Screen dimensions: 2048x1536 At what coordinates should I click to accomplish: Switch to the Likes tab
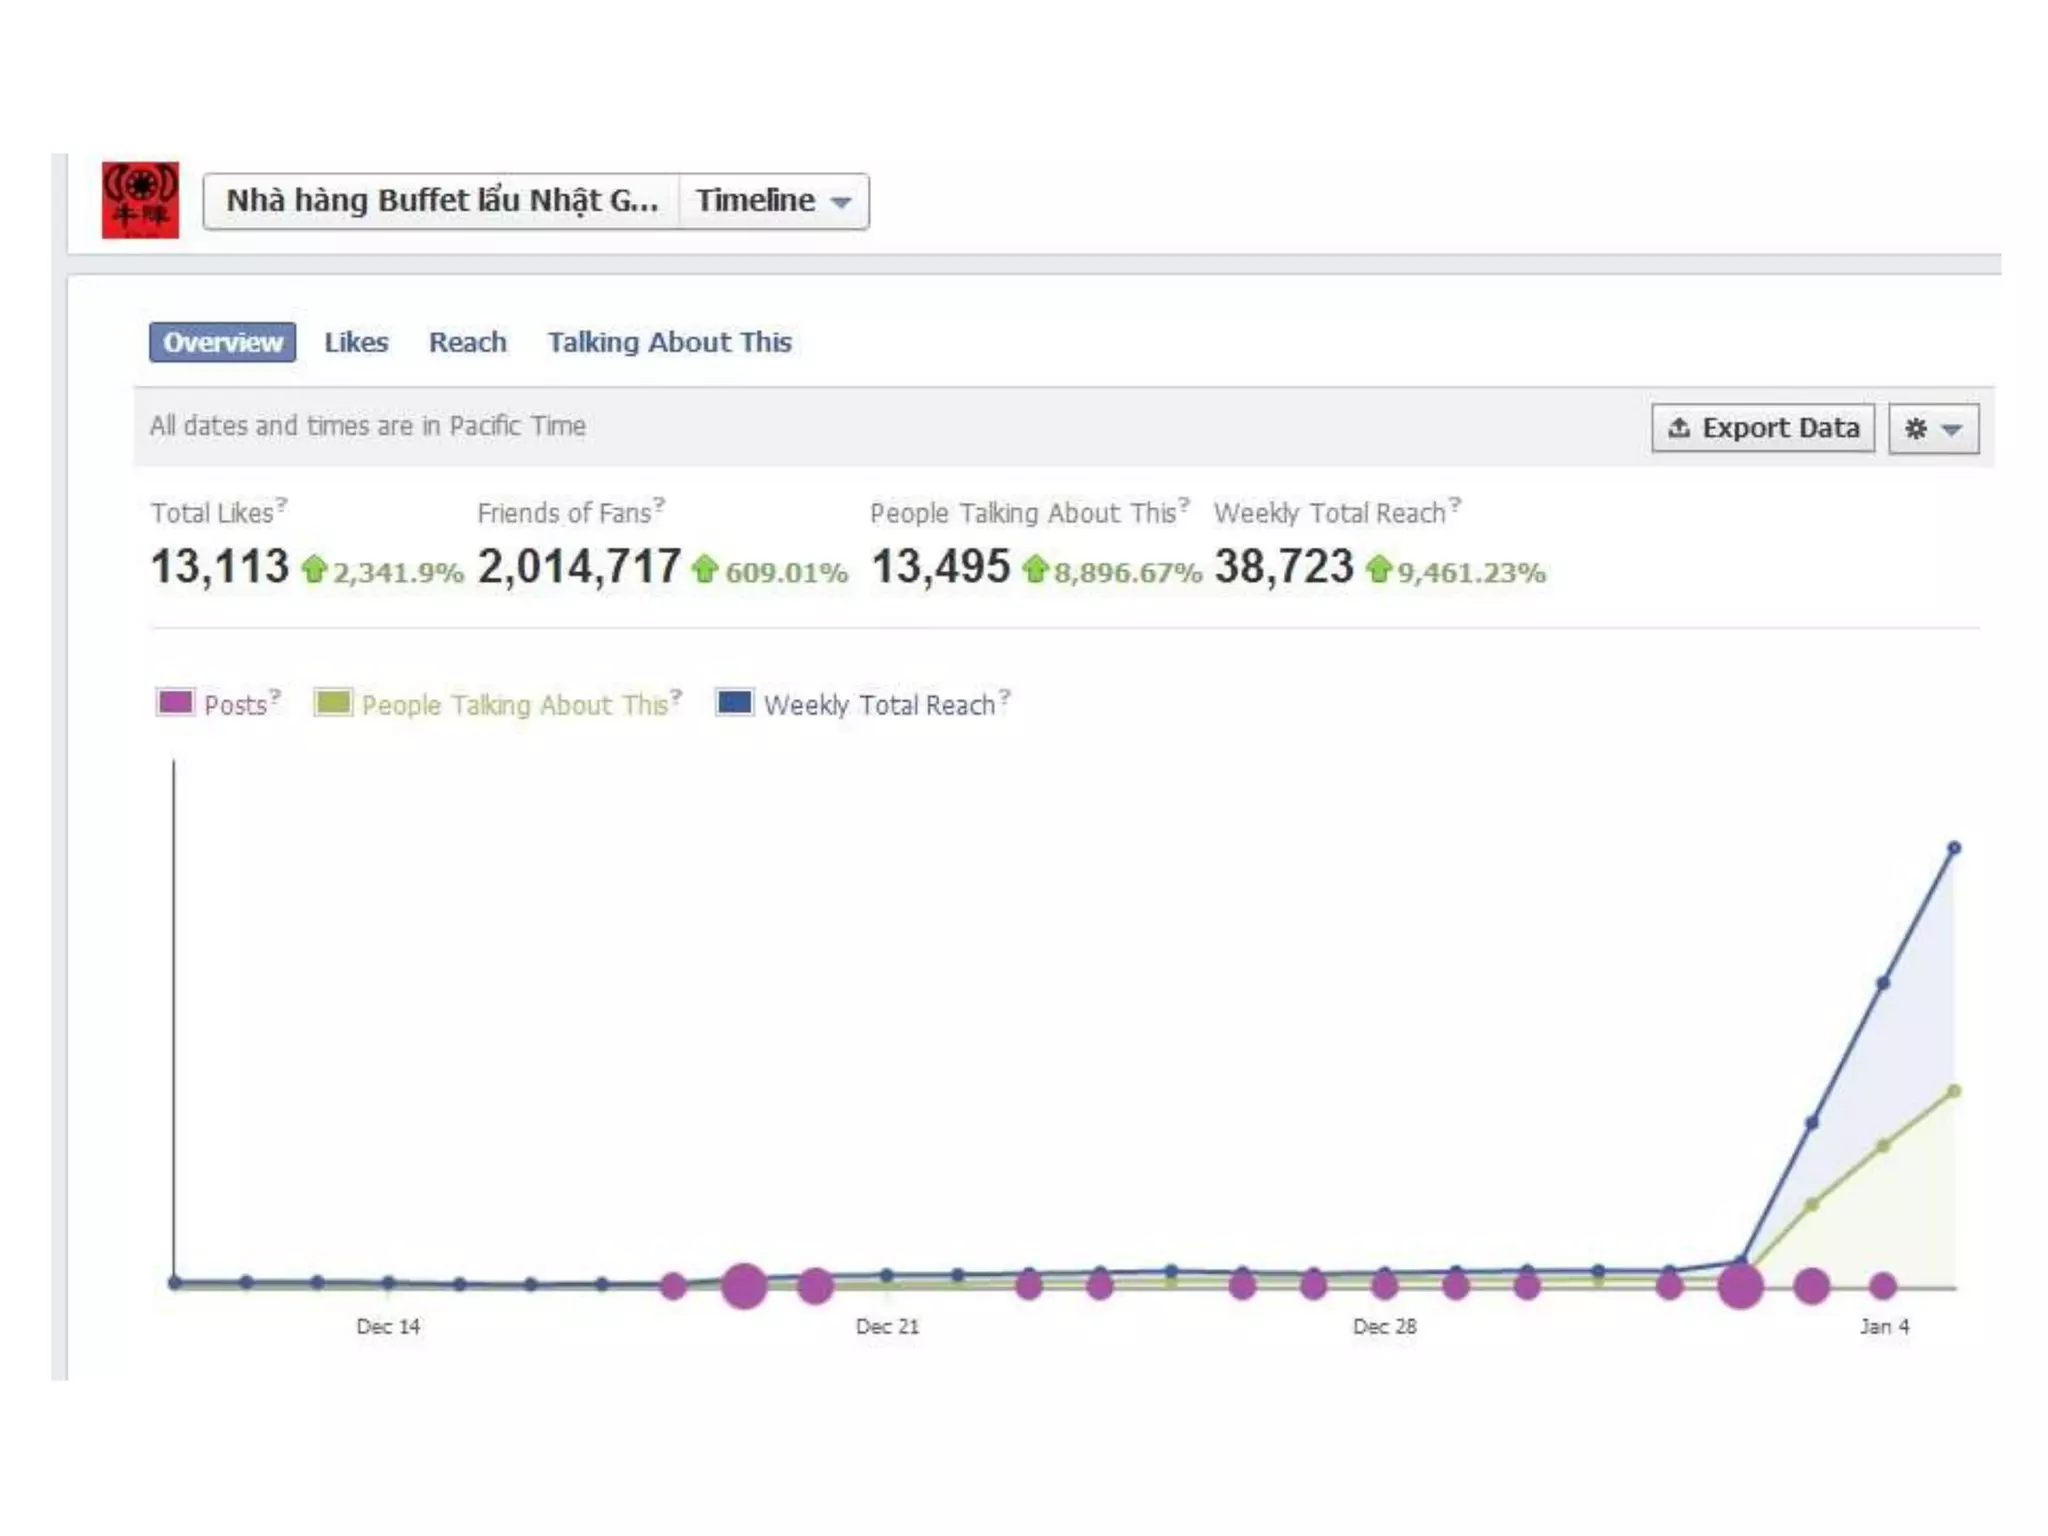[x=356, y=342]
